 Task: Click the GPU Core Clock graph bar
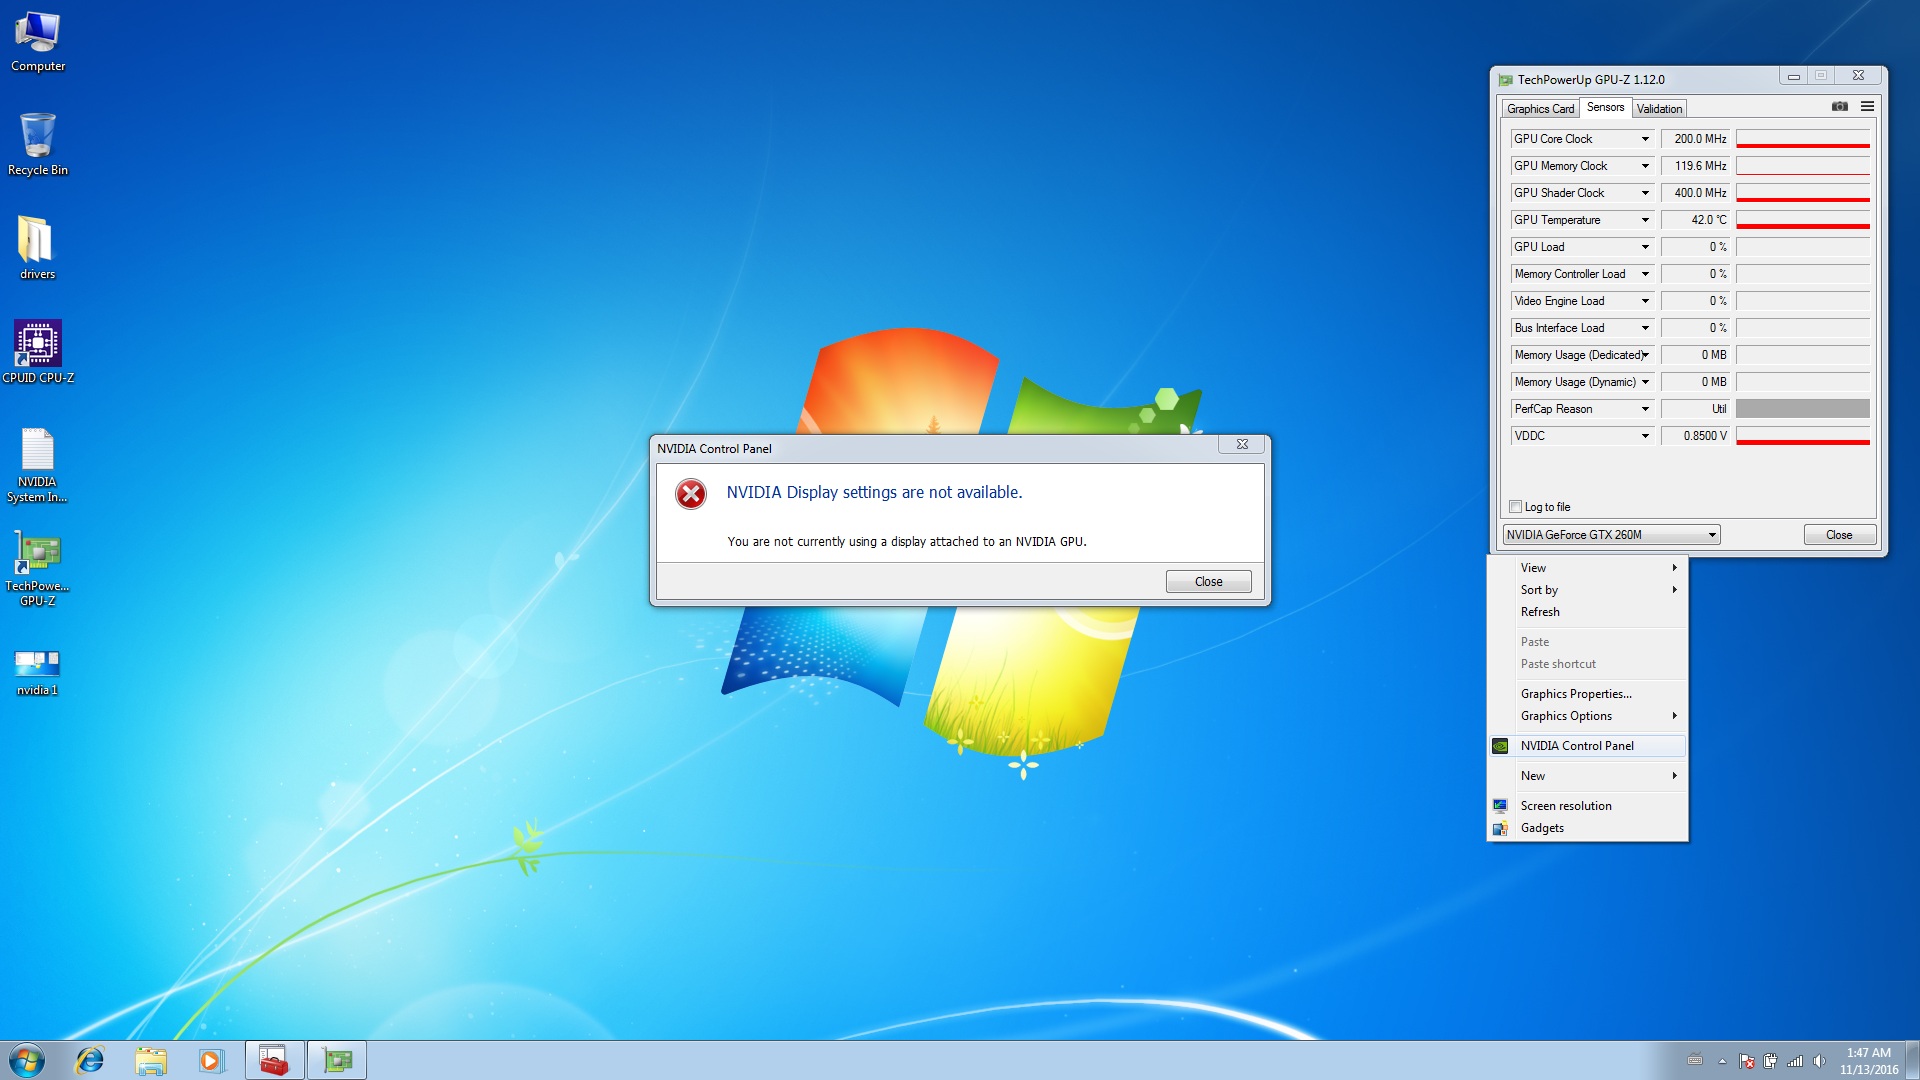point(1802,139)
